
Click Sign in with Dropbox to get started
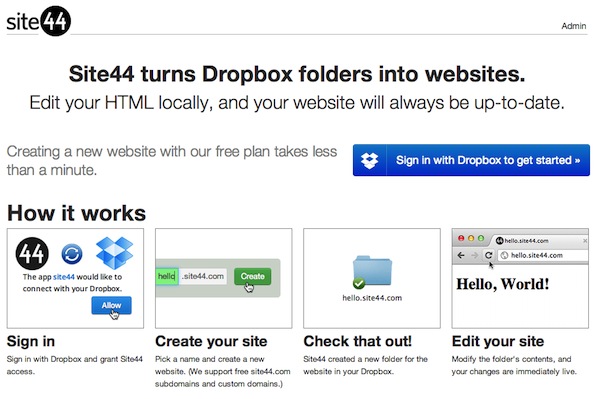(471, 160)
